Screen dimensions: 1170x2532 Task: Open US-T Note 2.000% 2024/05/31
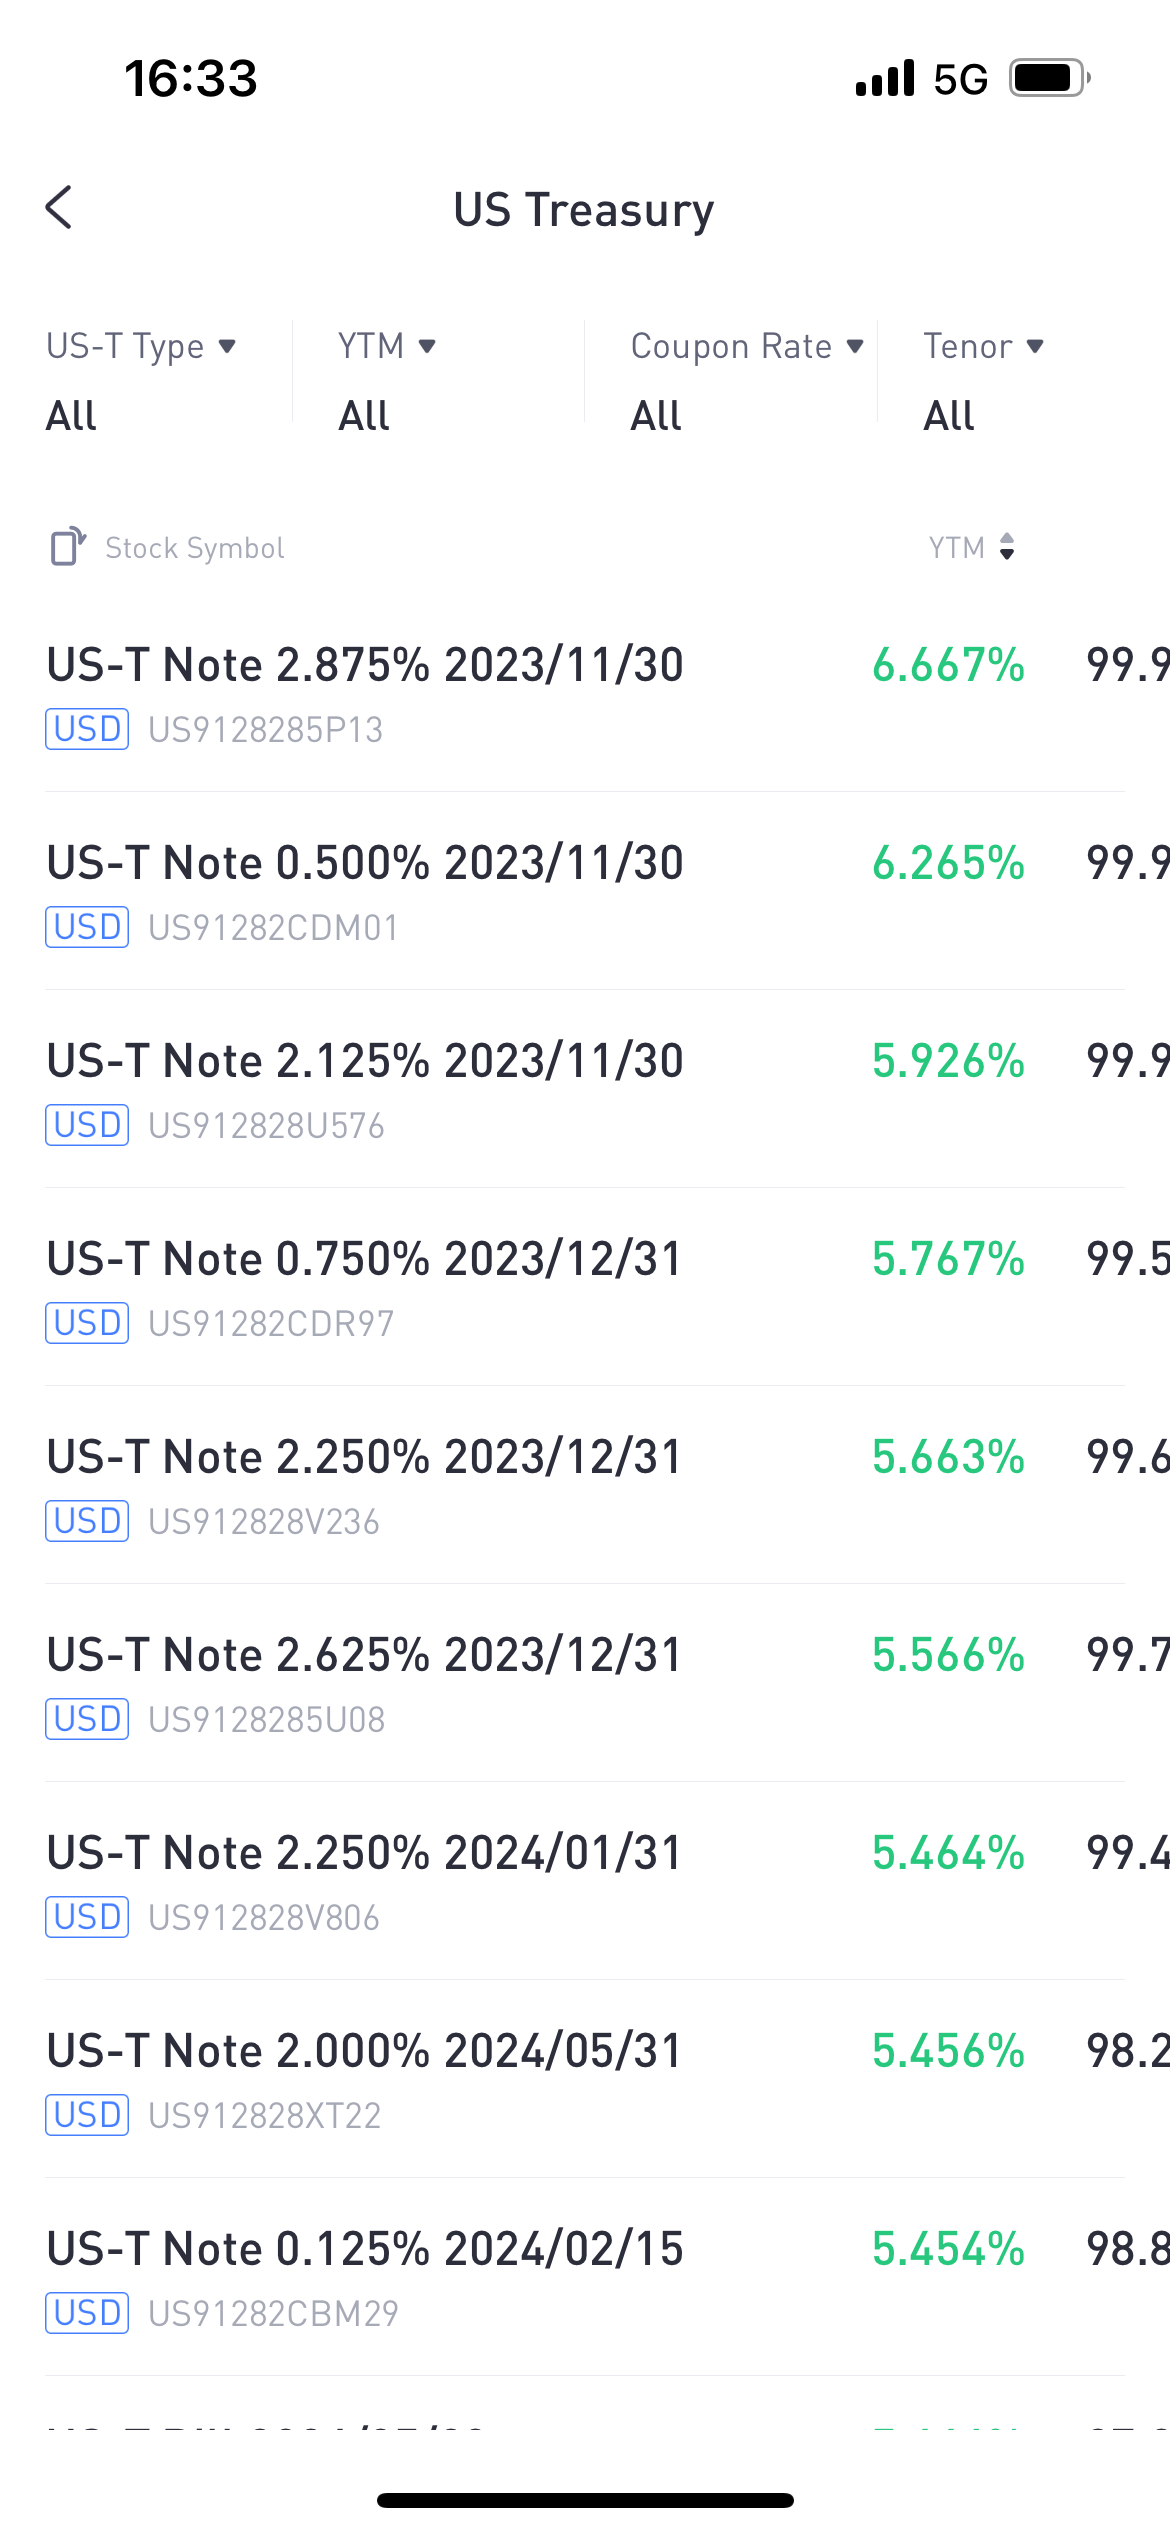pos(585,2080)
